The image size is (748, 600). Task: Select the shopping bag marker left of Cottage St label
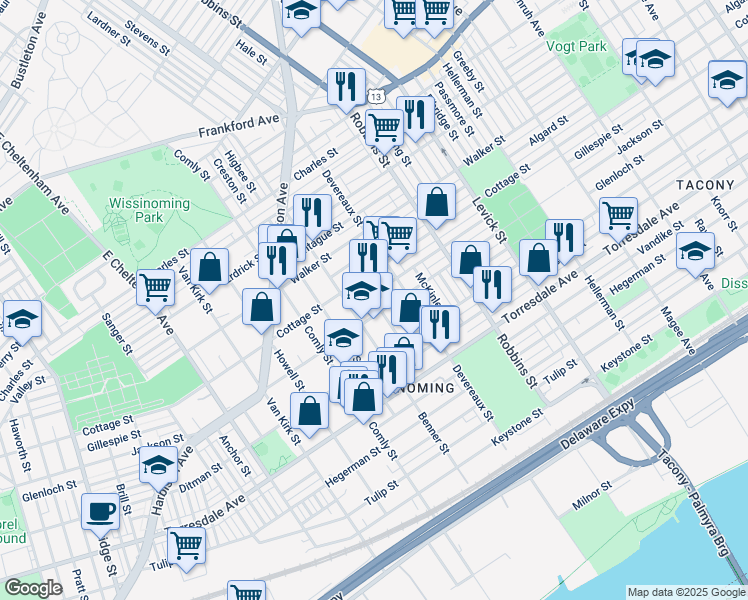[261, 308]
